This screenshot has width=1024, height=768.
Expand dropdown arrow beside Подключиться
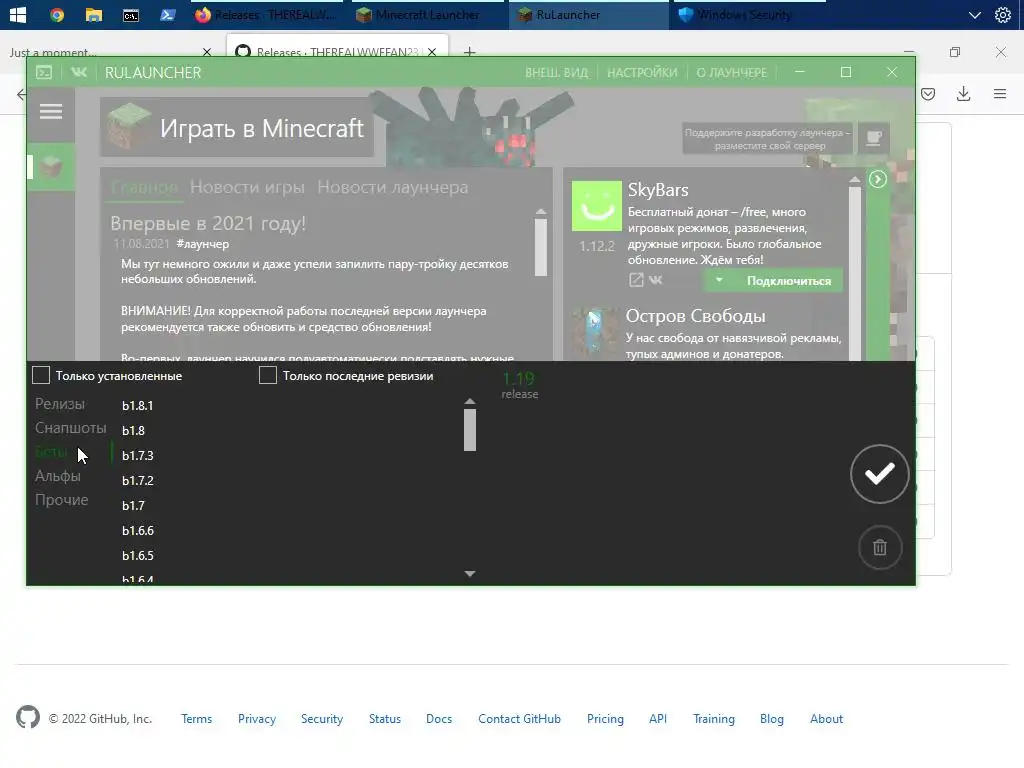click(x=719, y=281)
